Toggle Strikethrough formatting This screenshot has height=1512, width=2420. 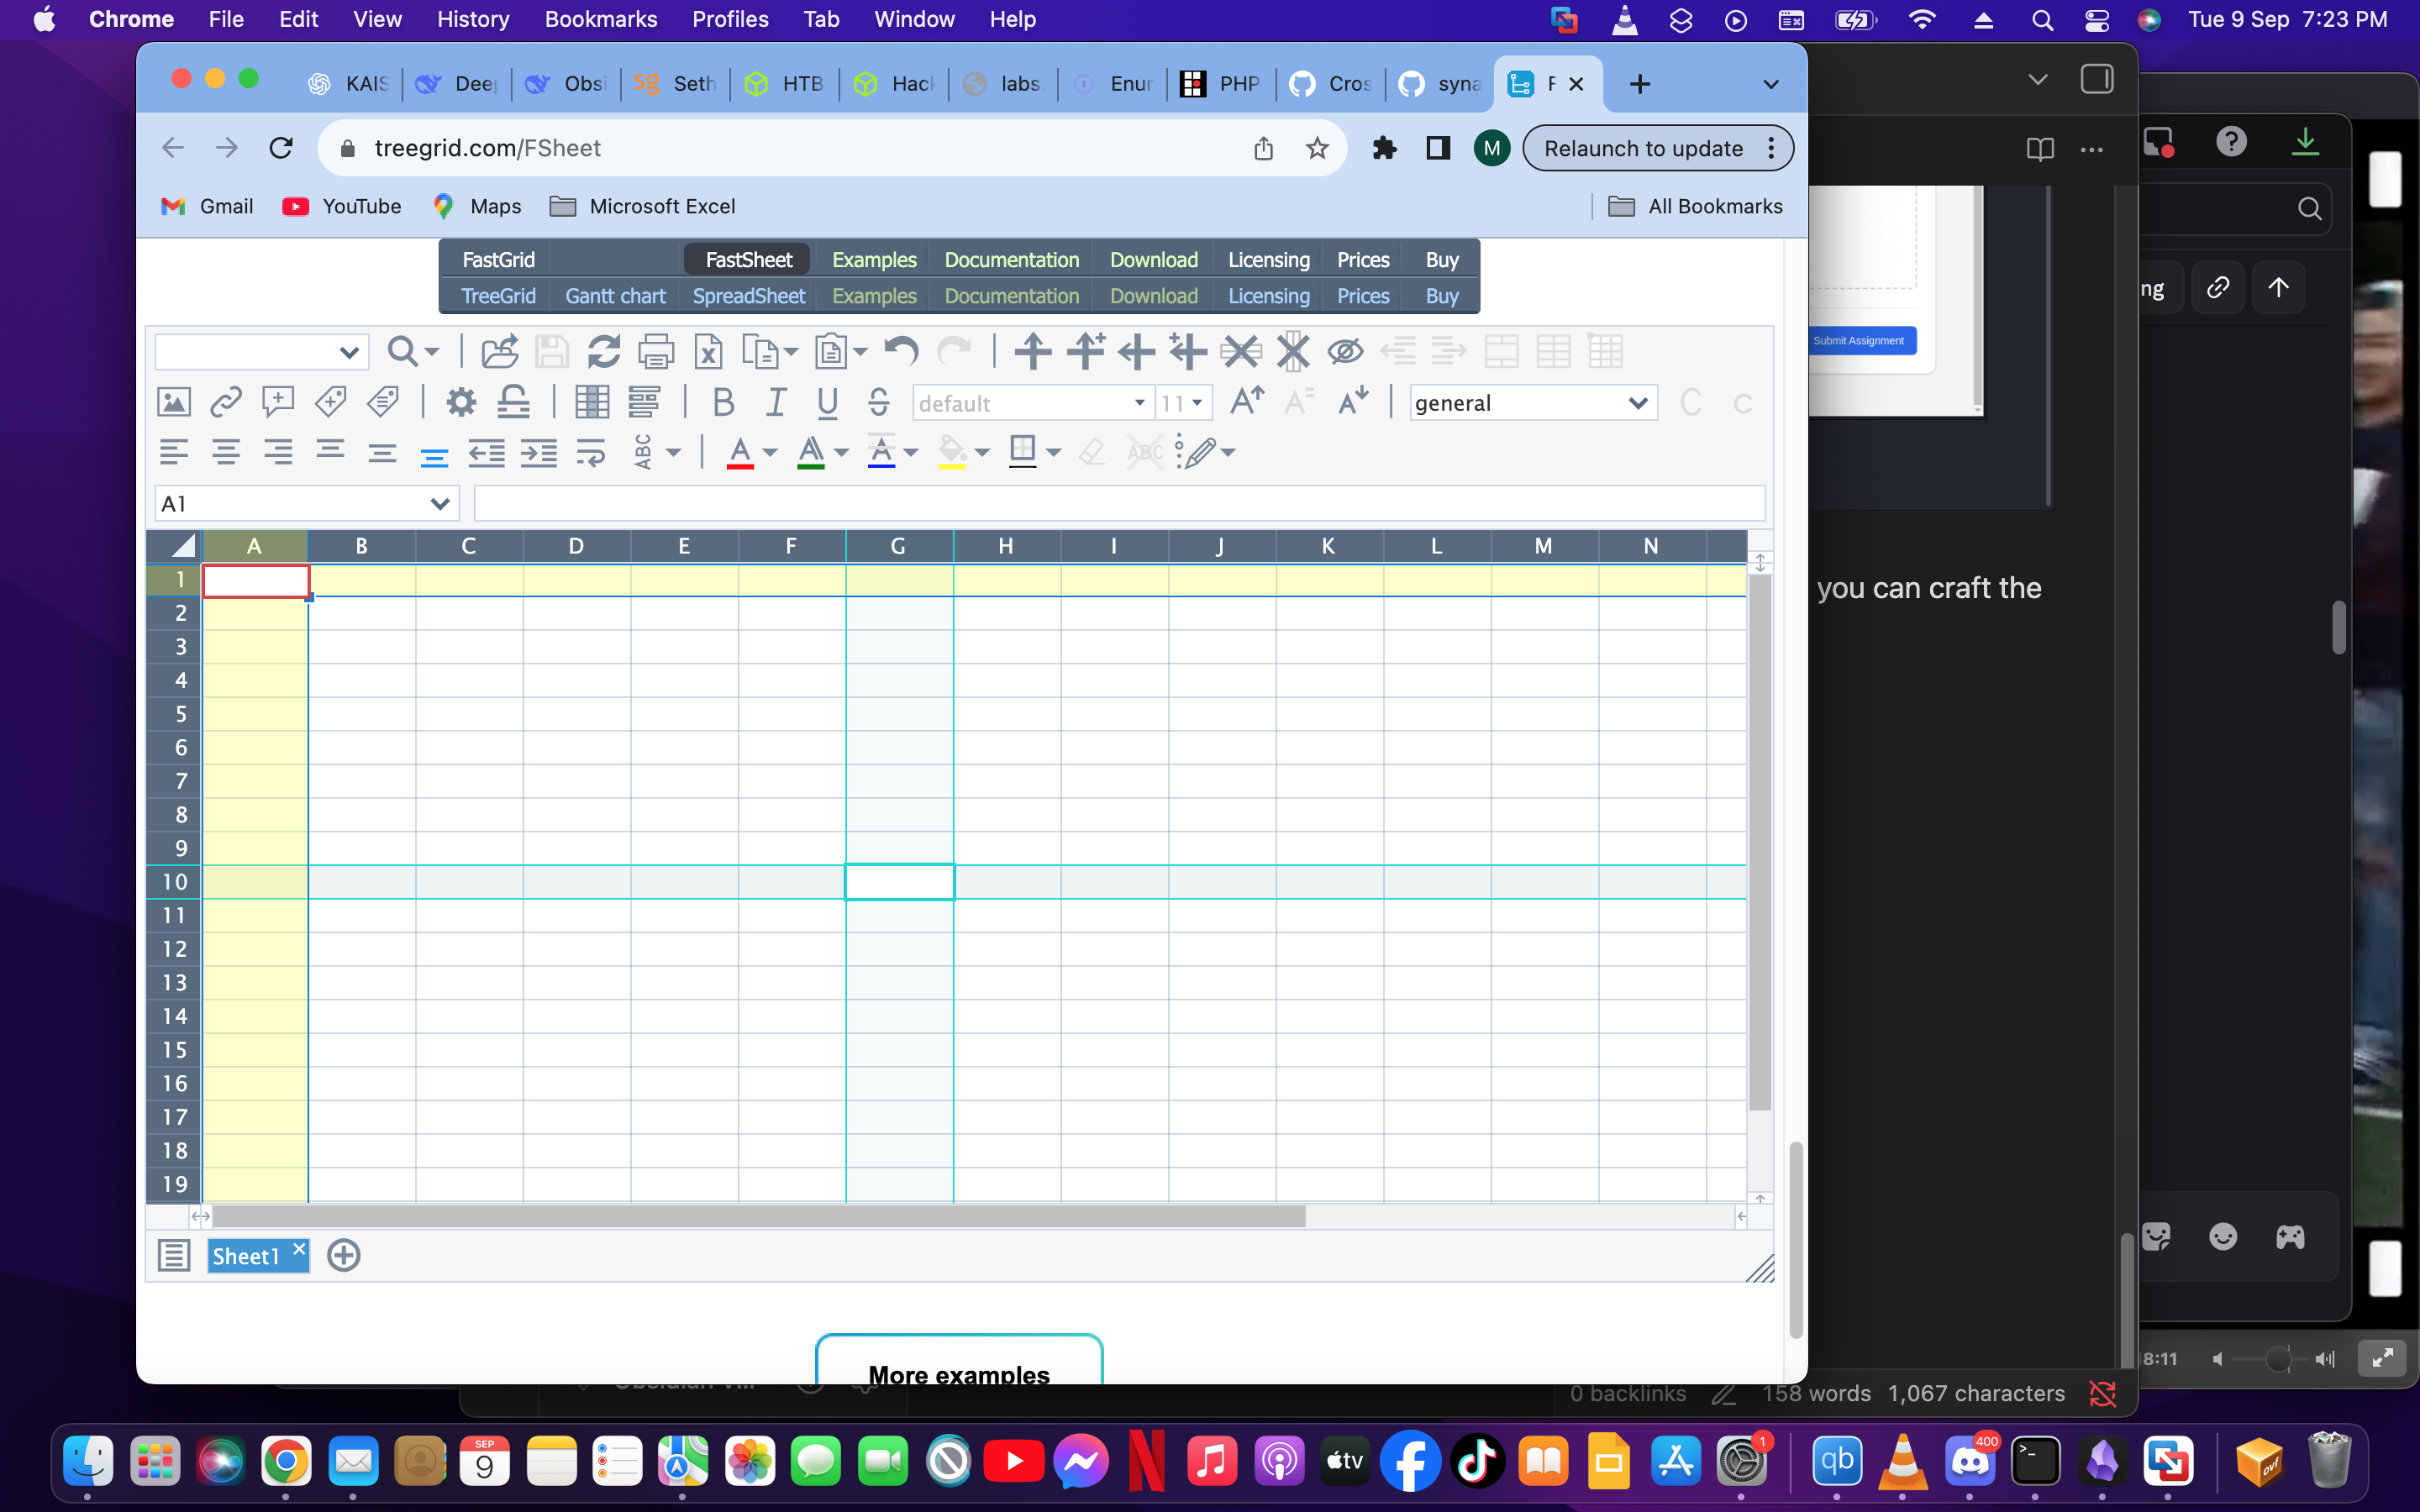879,402
